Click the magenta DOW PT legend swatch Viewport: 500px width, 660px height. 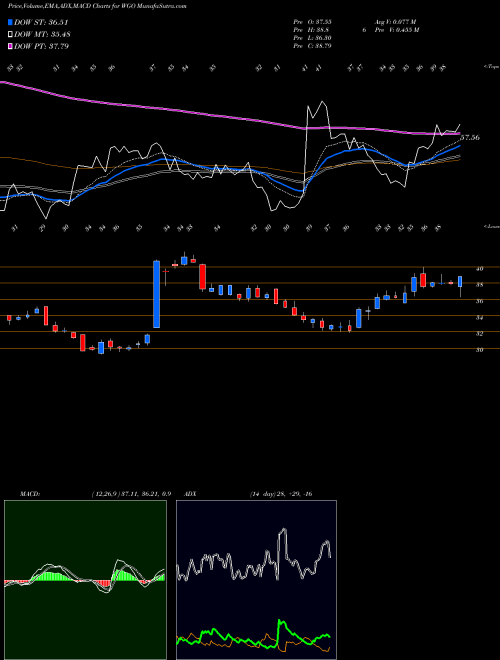pyautogui.click(x=10, y=46)
